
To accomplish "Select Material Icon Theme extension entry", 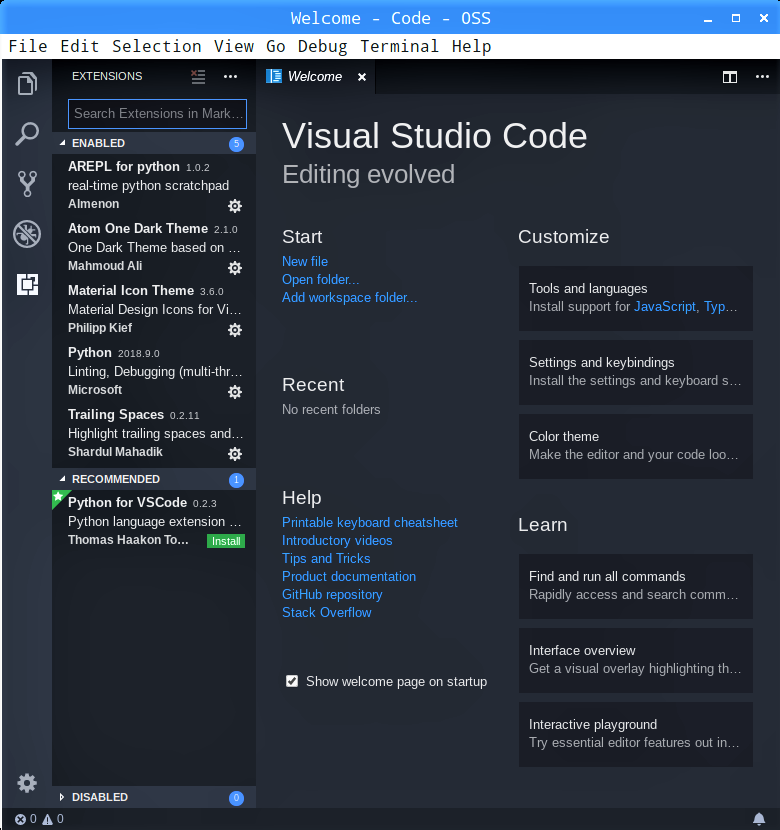I will pos(153,309).
